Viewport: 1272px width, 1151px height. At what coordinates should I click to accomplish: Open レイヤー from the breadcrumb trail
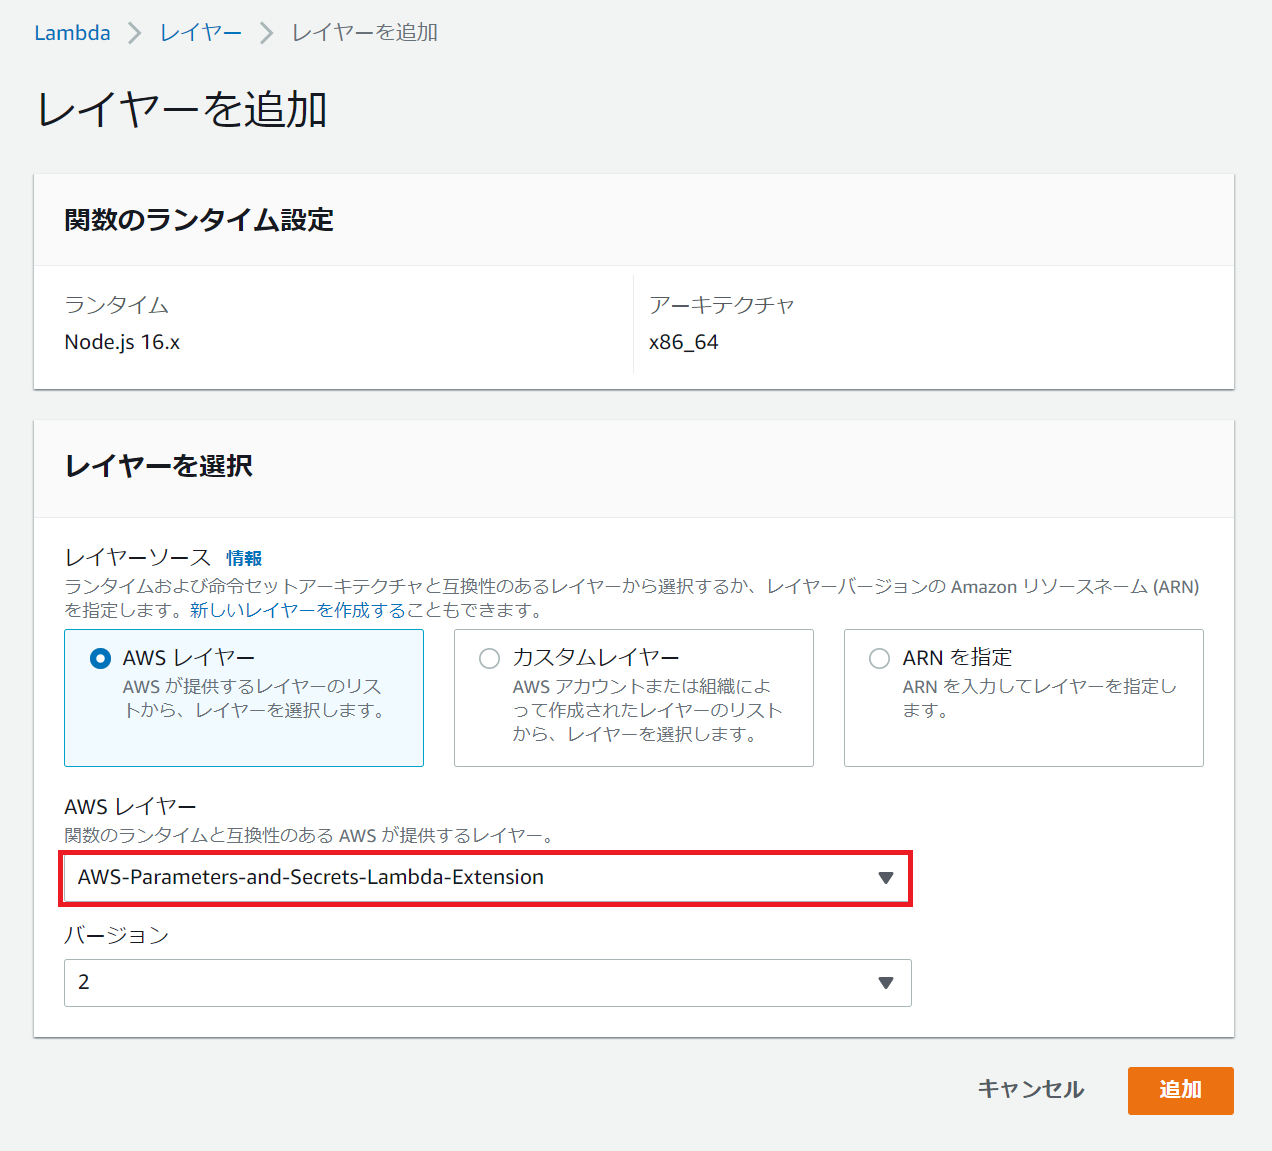pyautogui.click(x=199, y=32)
